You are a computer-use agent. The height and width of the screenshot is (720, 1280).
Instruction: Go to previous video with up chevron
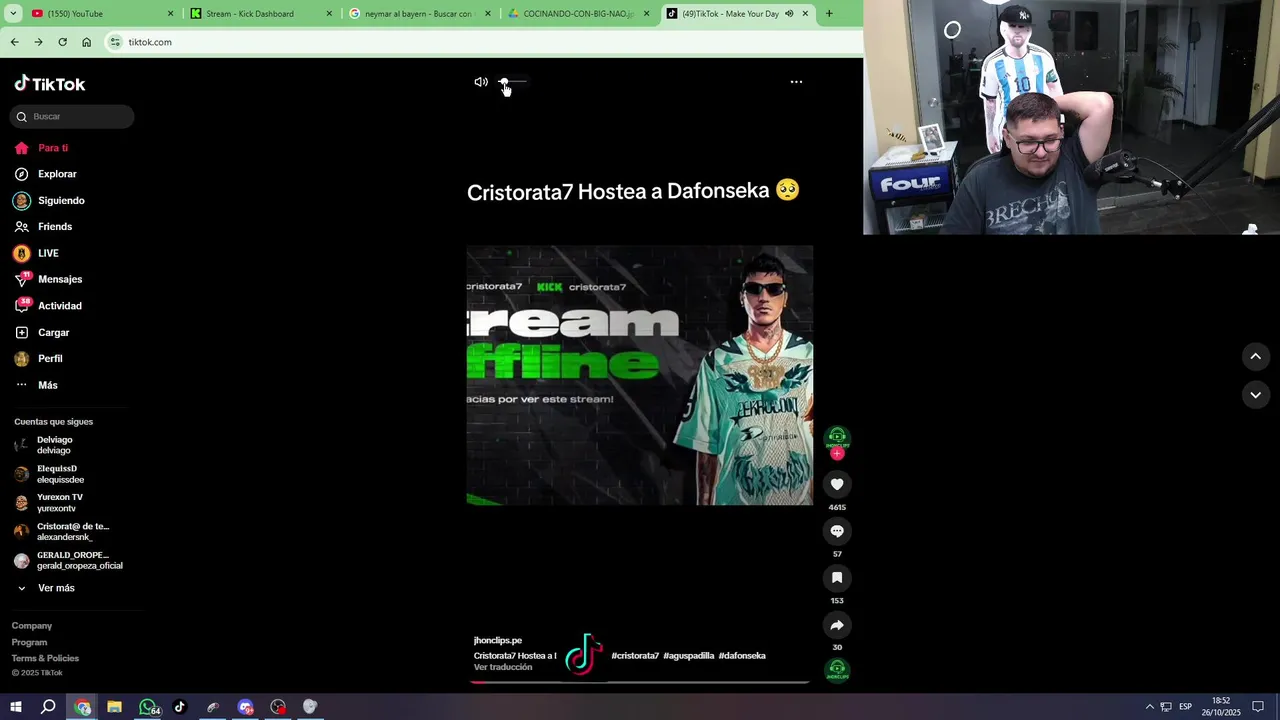(x=1255, y=356)
